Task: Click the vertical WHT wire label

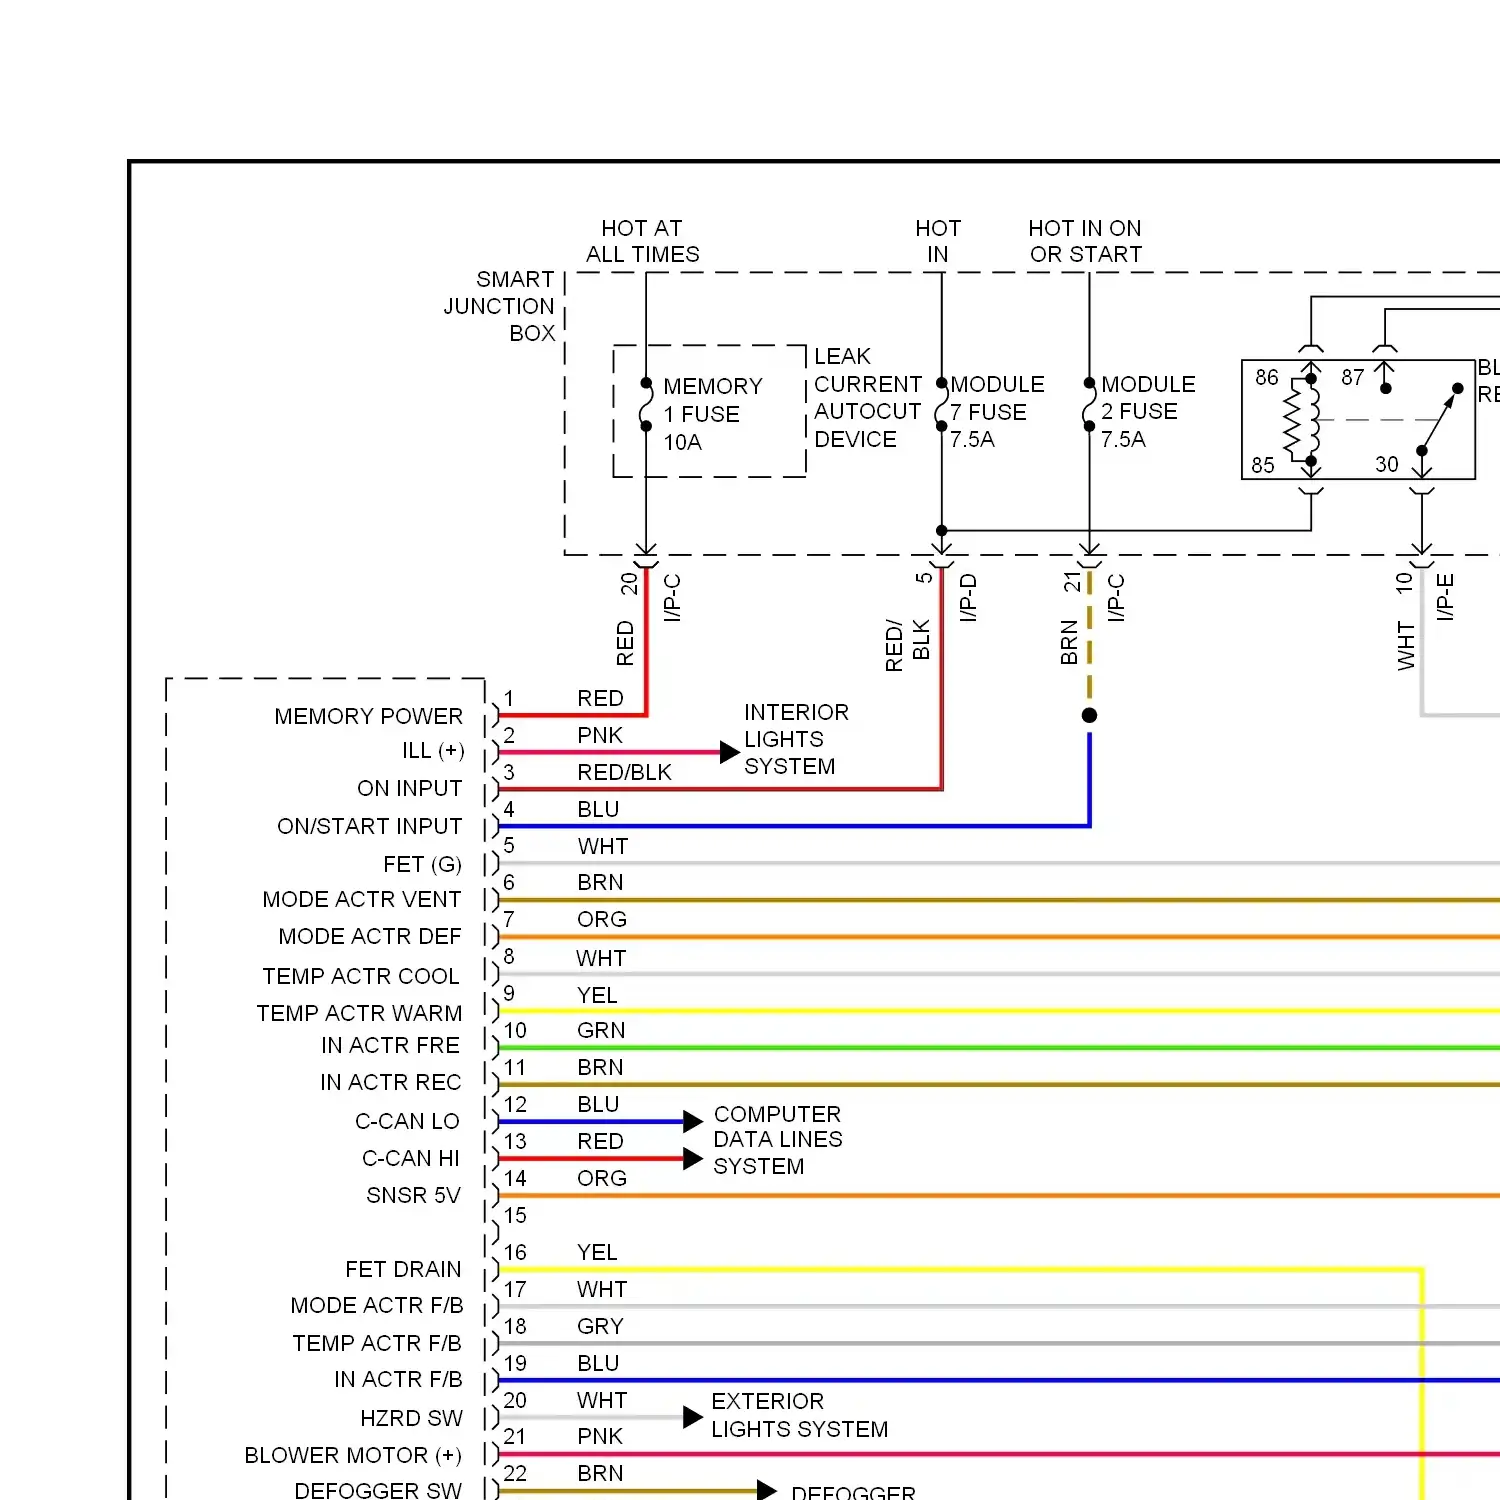Action: pos(1406,646)
